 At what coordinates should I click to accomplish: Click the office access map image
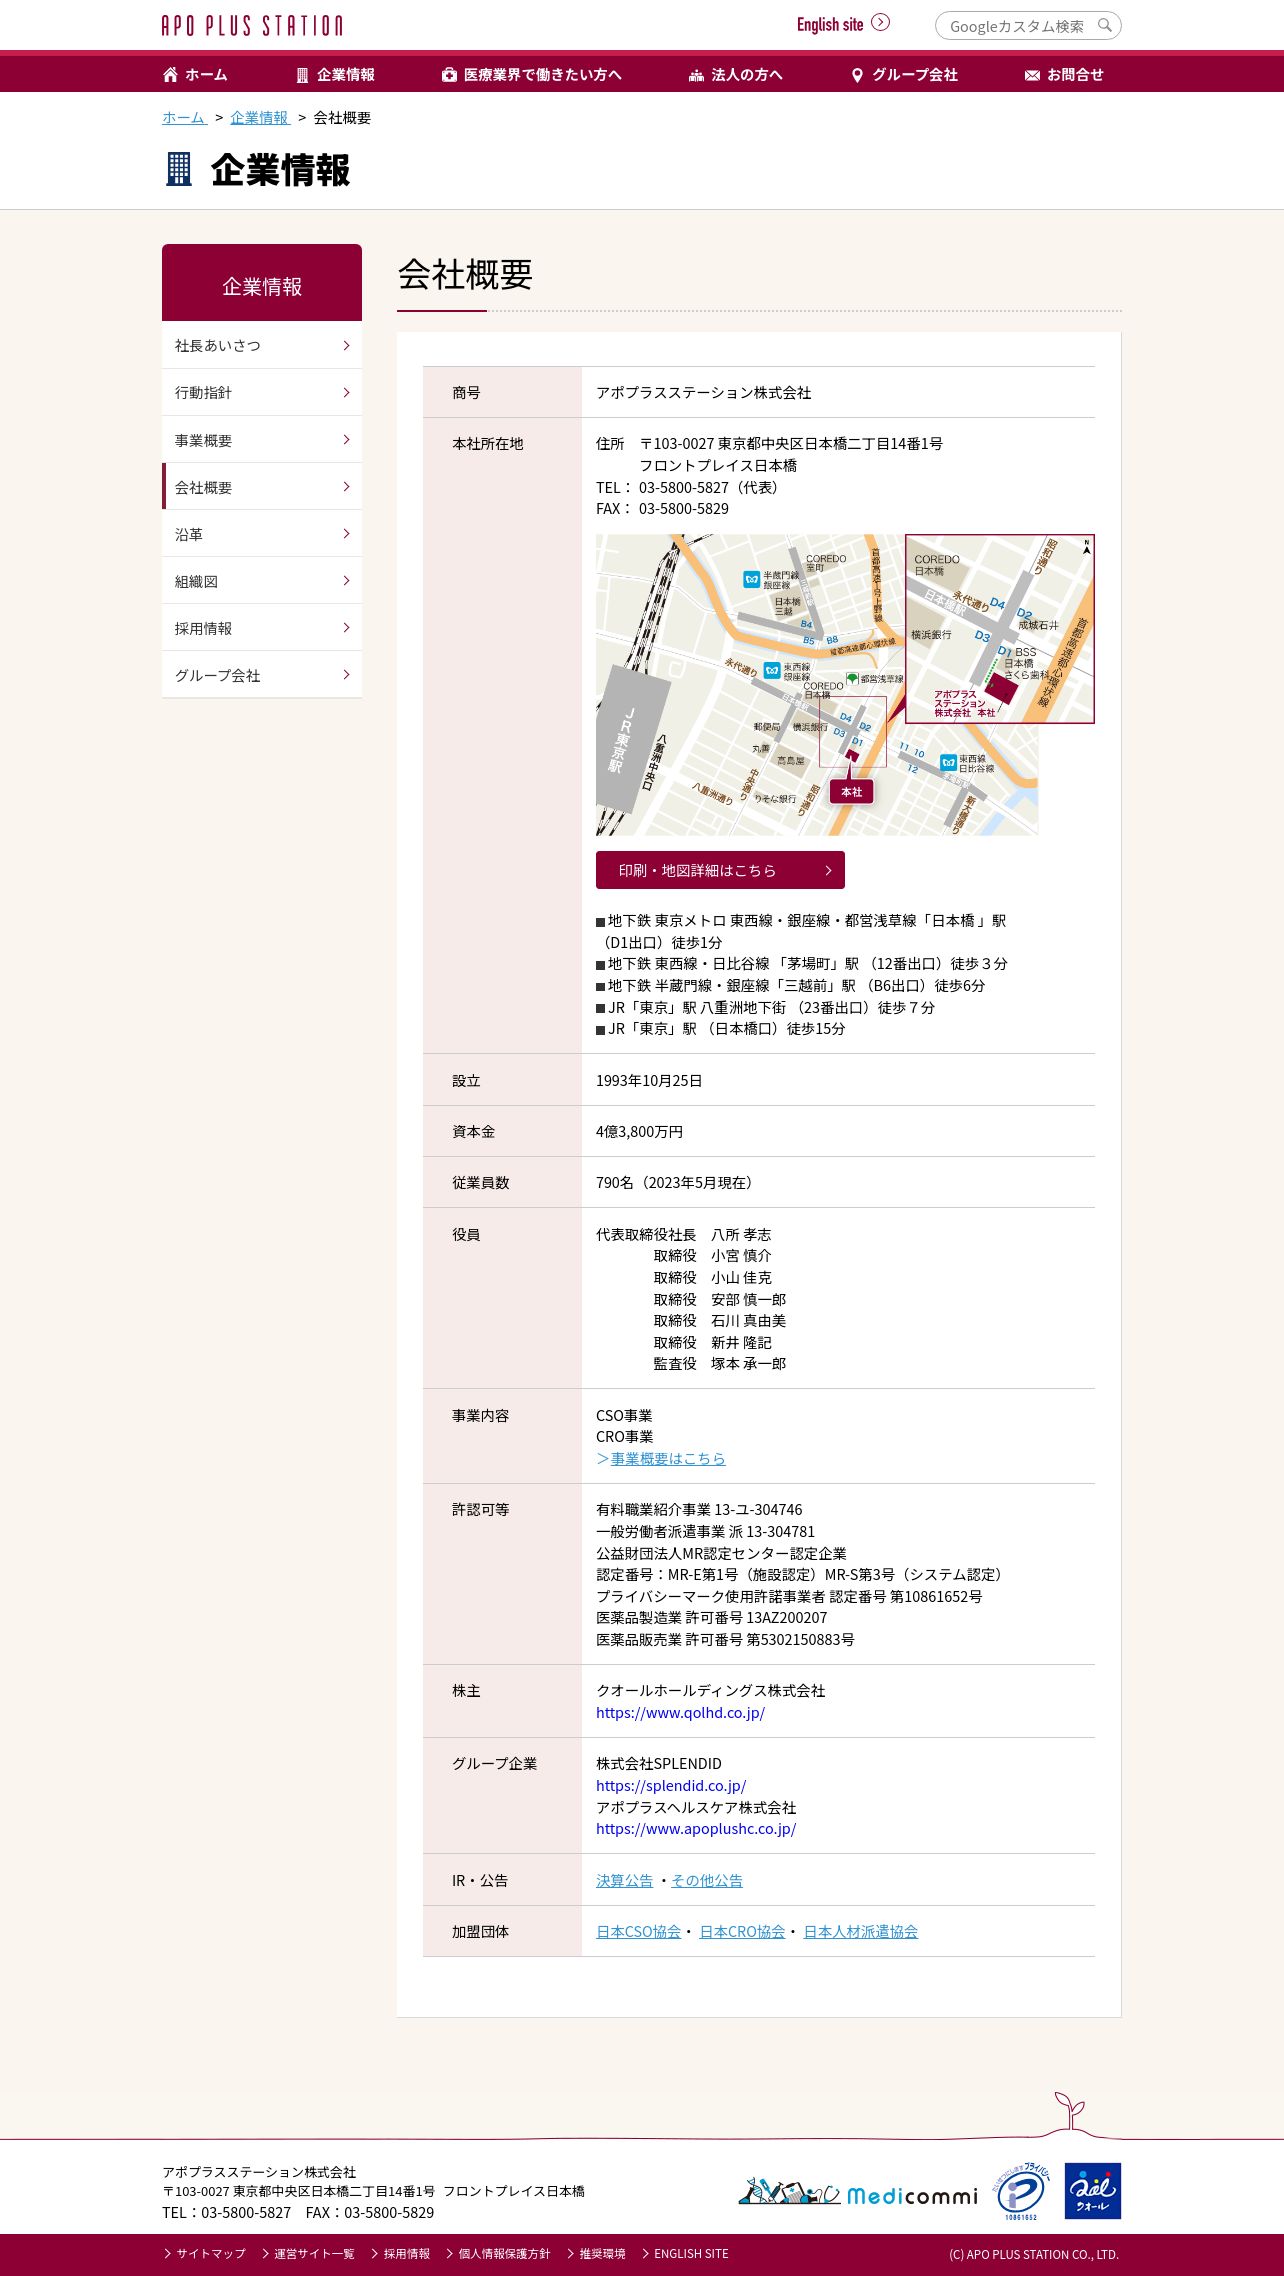coord(845,685)
